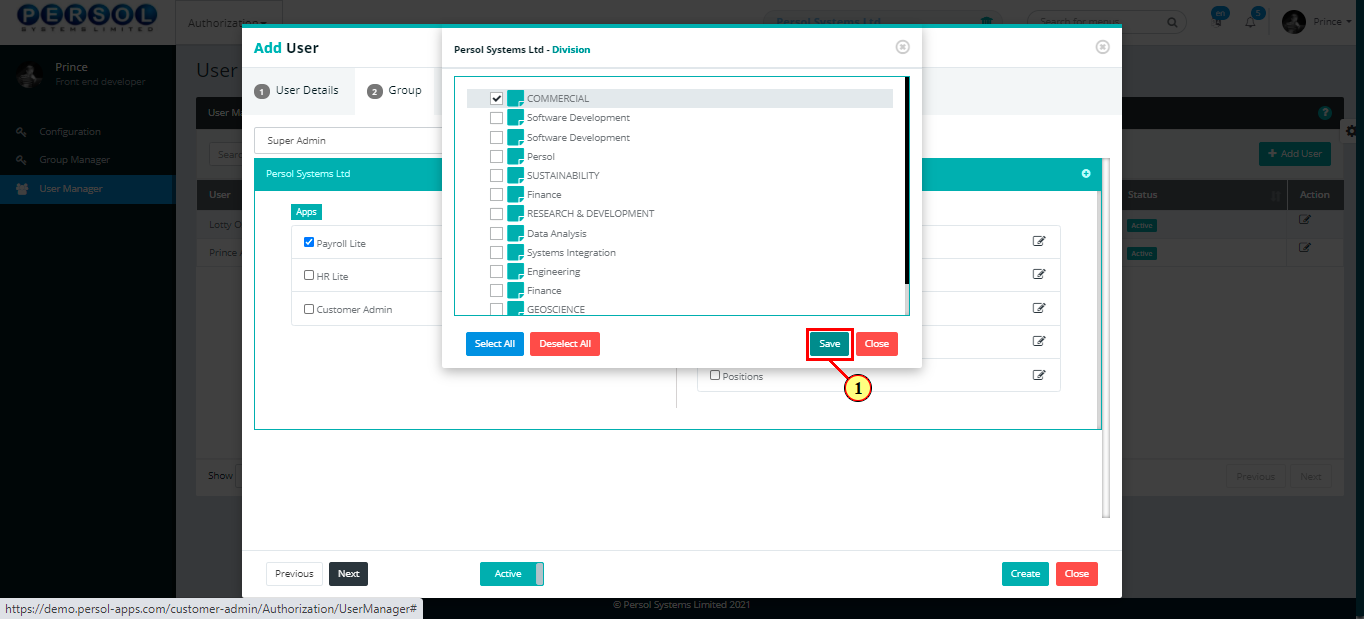Click the Add User button on the page
The height and width of the screenshot is (619, 1364).
tap(1295, 154)
